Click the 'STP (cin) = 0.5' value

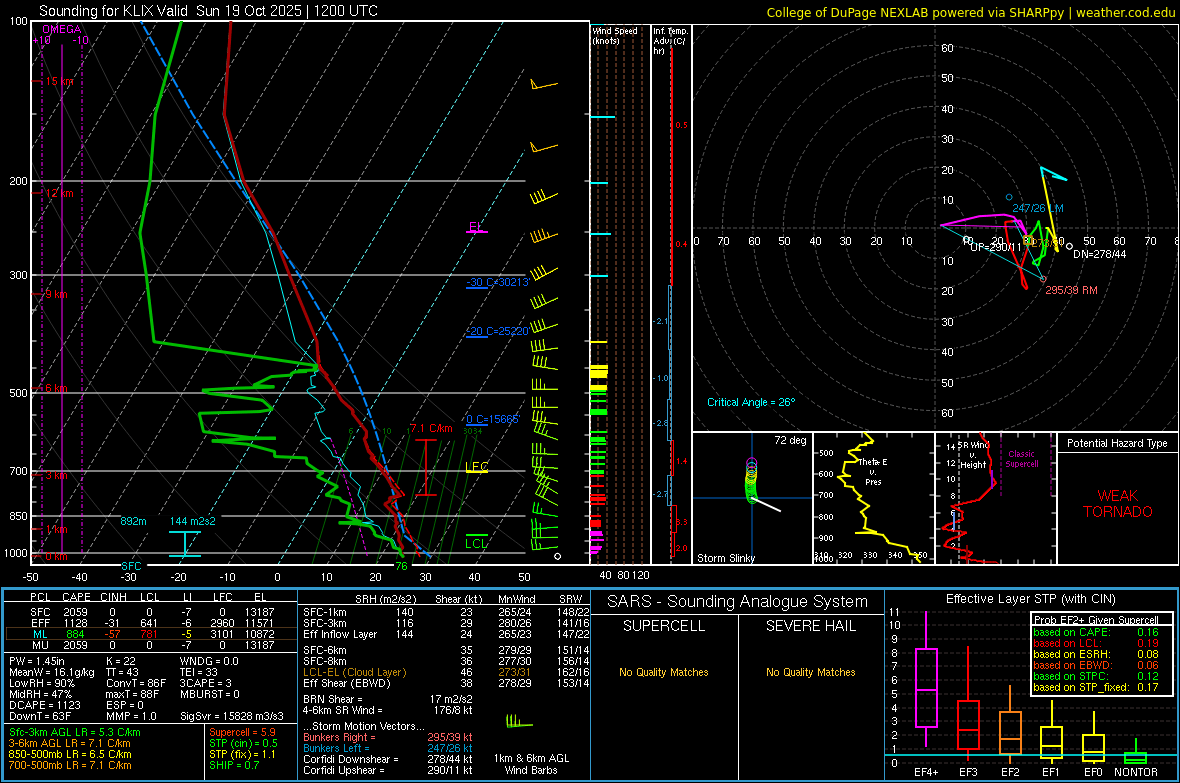(243, 743)
